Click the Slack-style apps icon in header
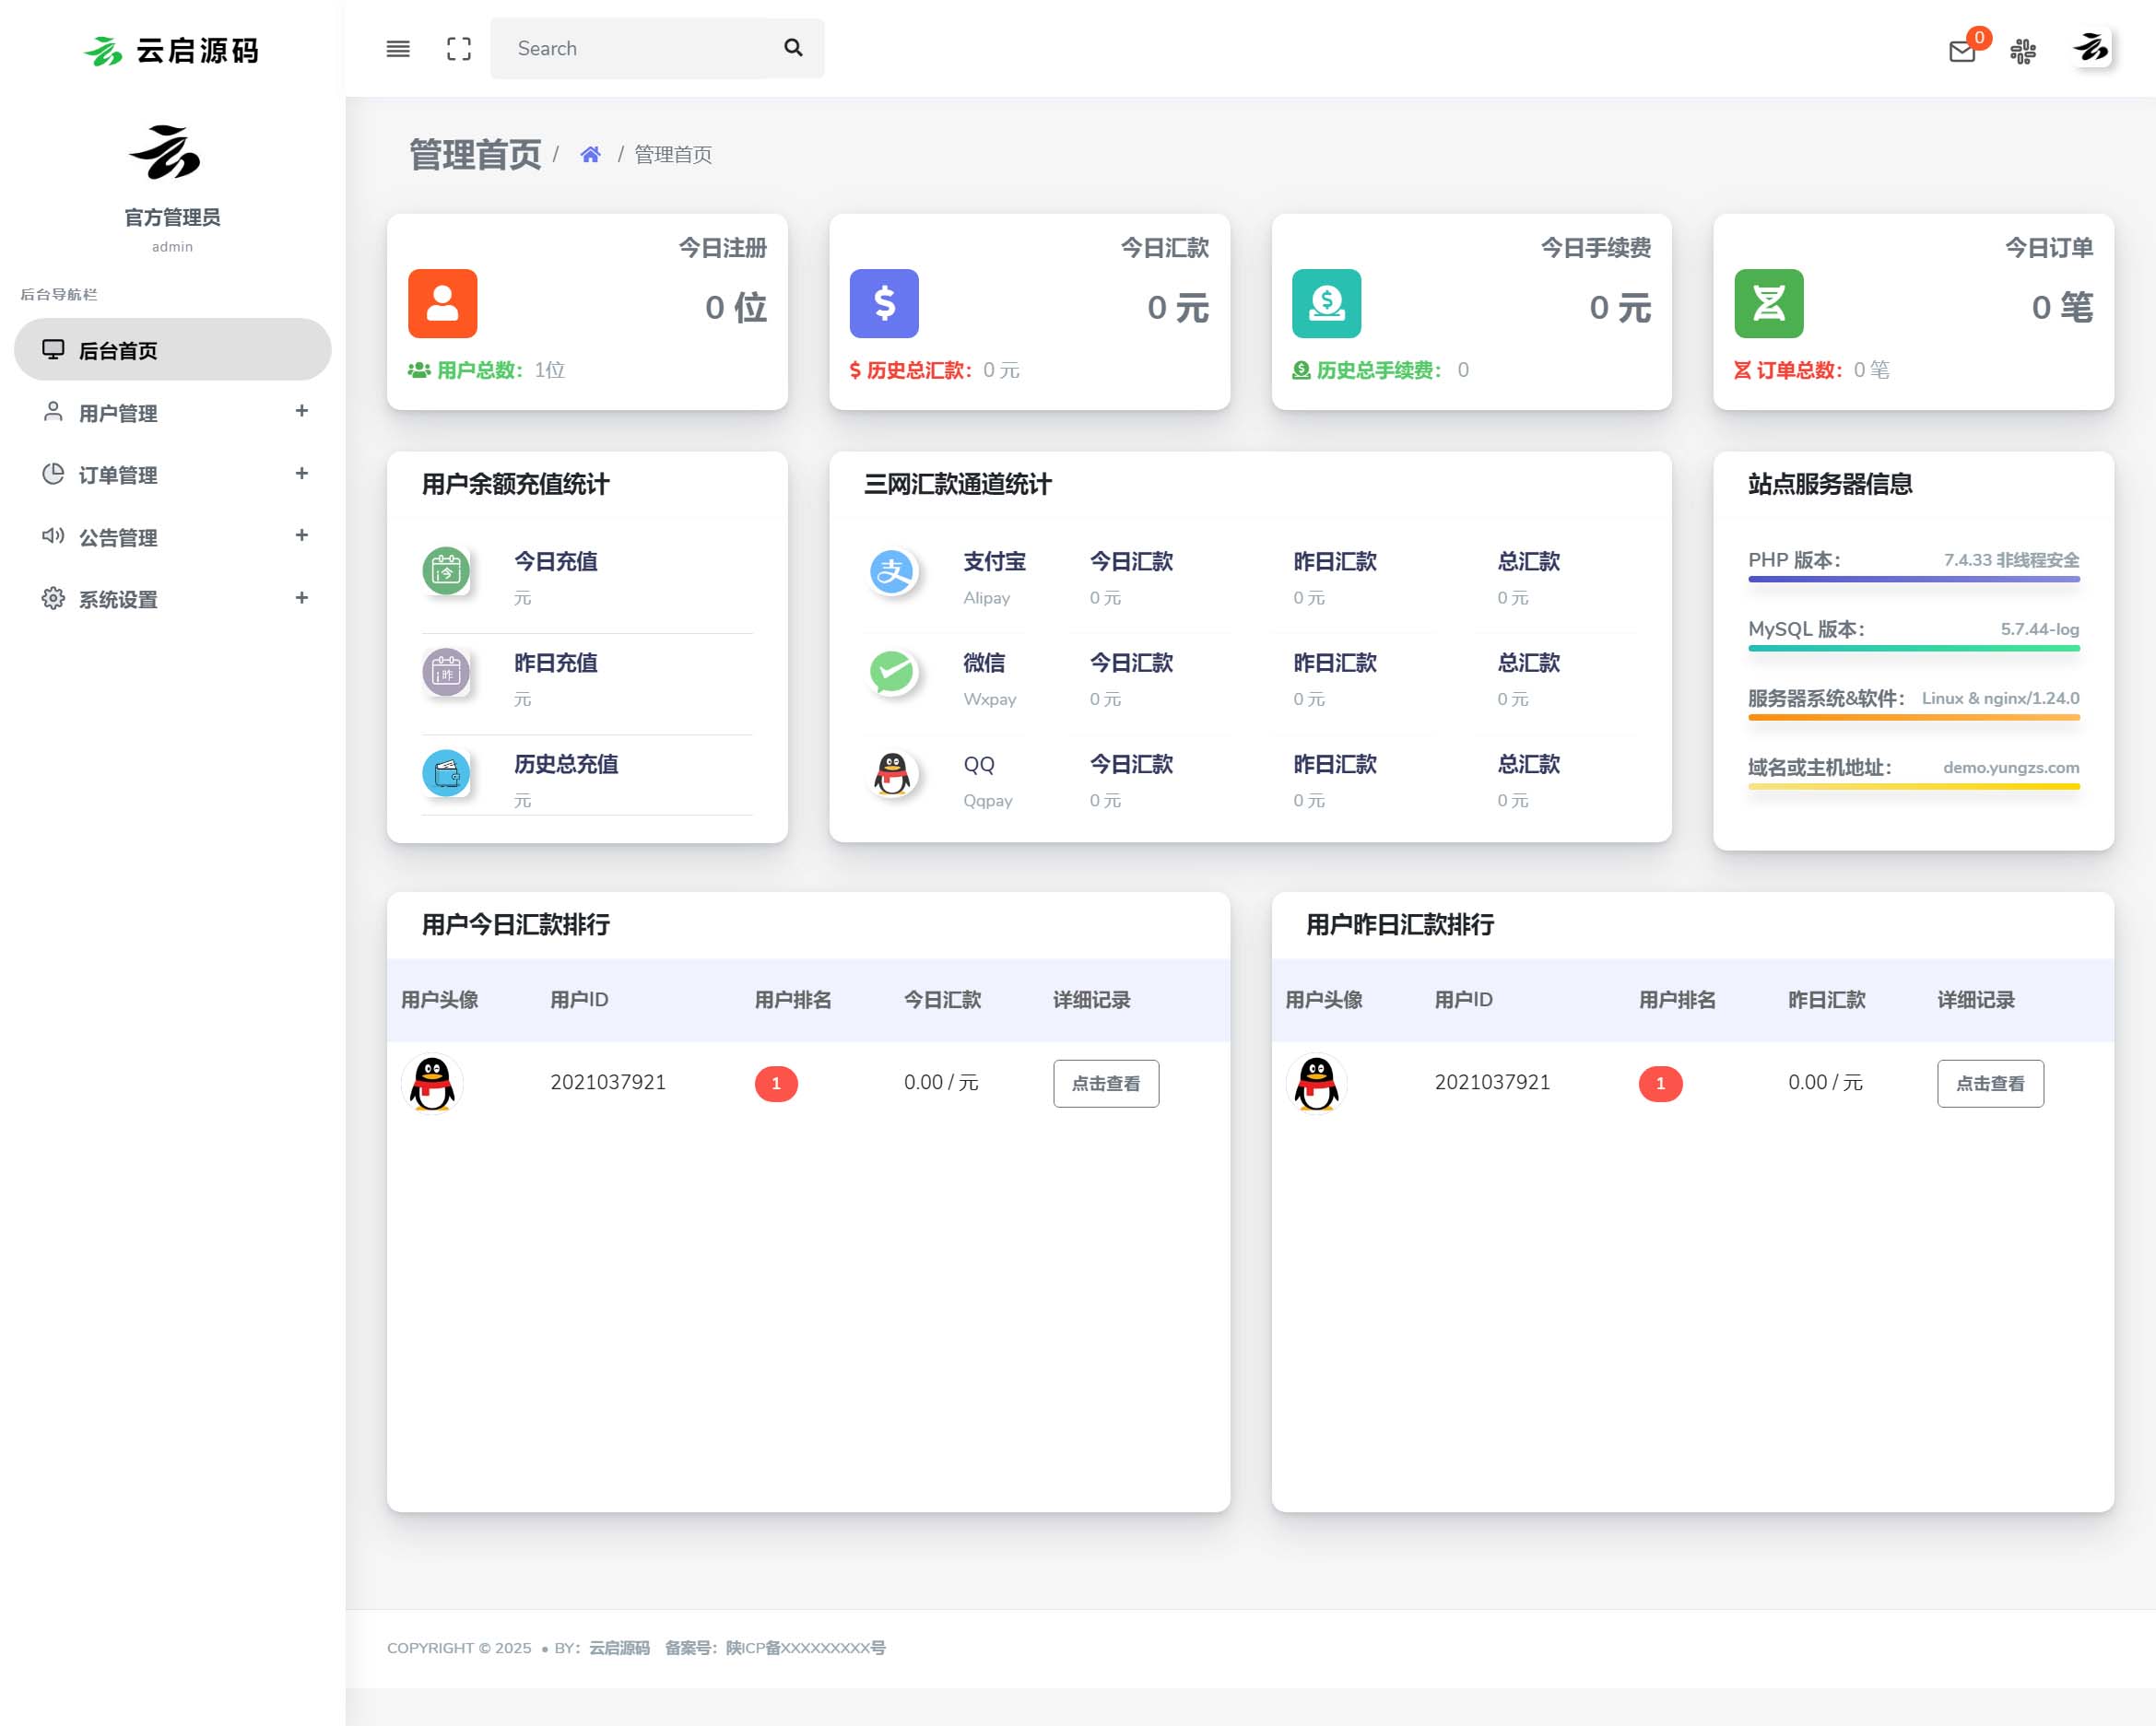 2023,51
